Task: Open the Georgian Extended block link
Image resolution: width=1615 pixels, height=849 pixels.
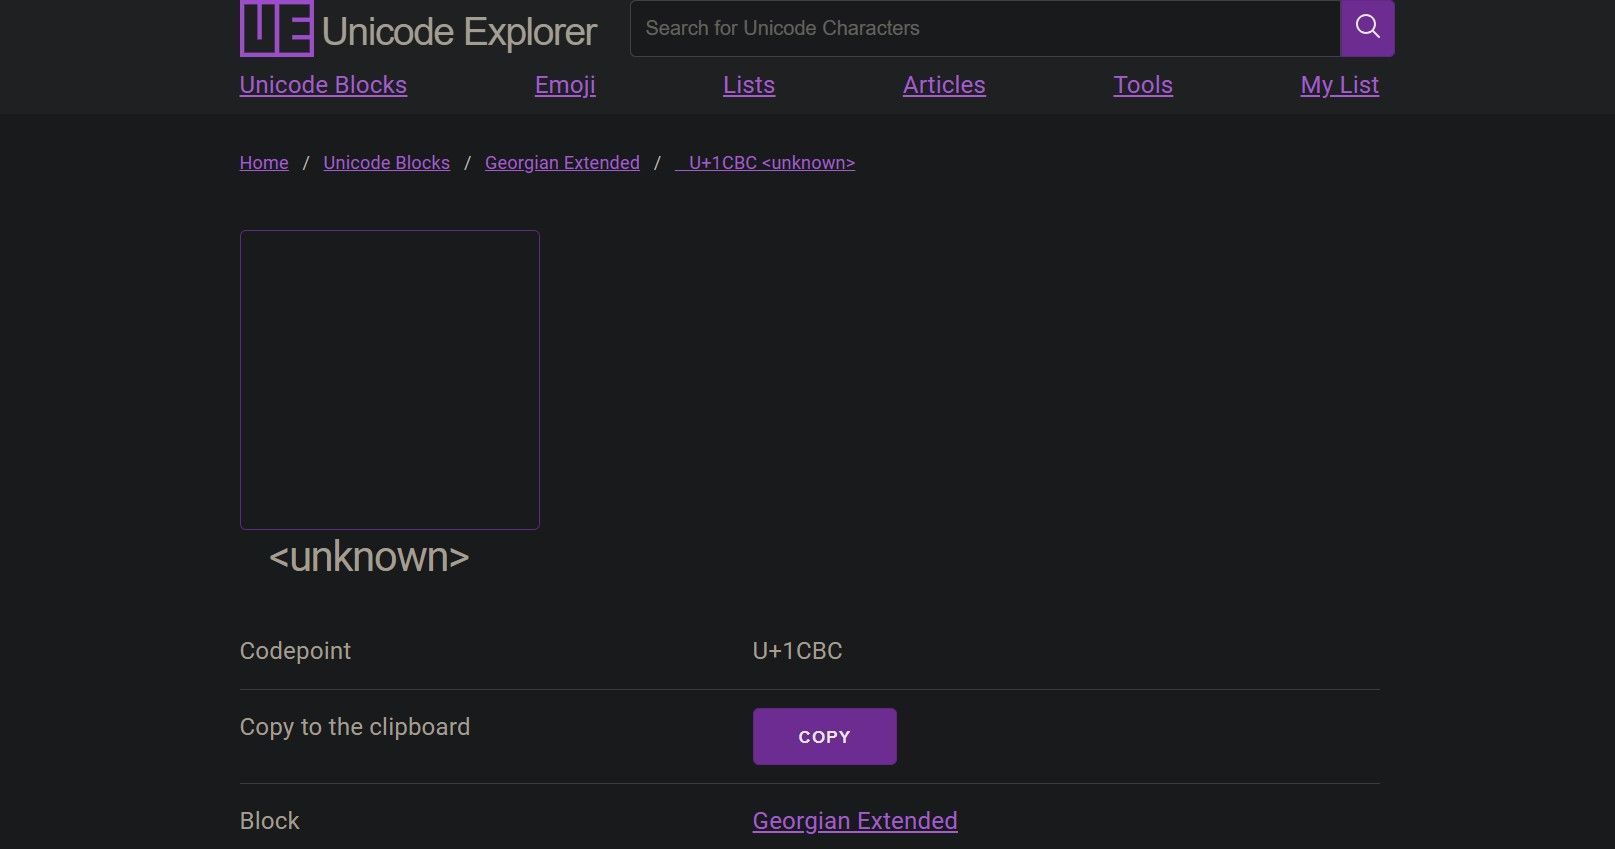Action: 855,821
